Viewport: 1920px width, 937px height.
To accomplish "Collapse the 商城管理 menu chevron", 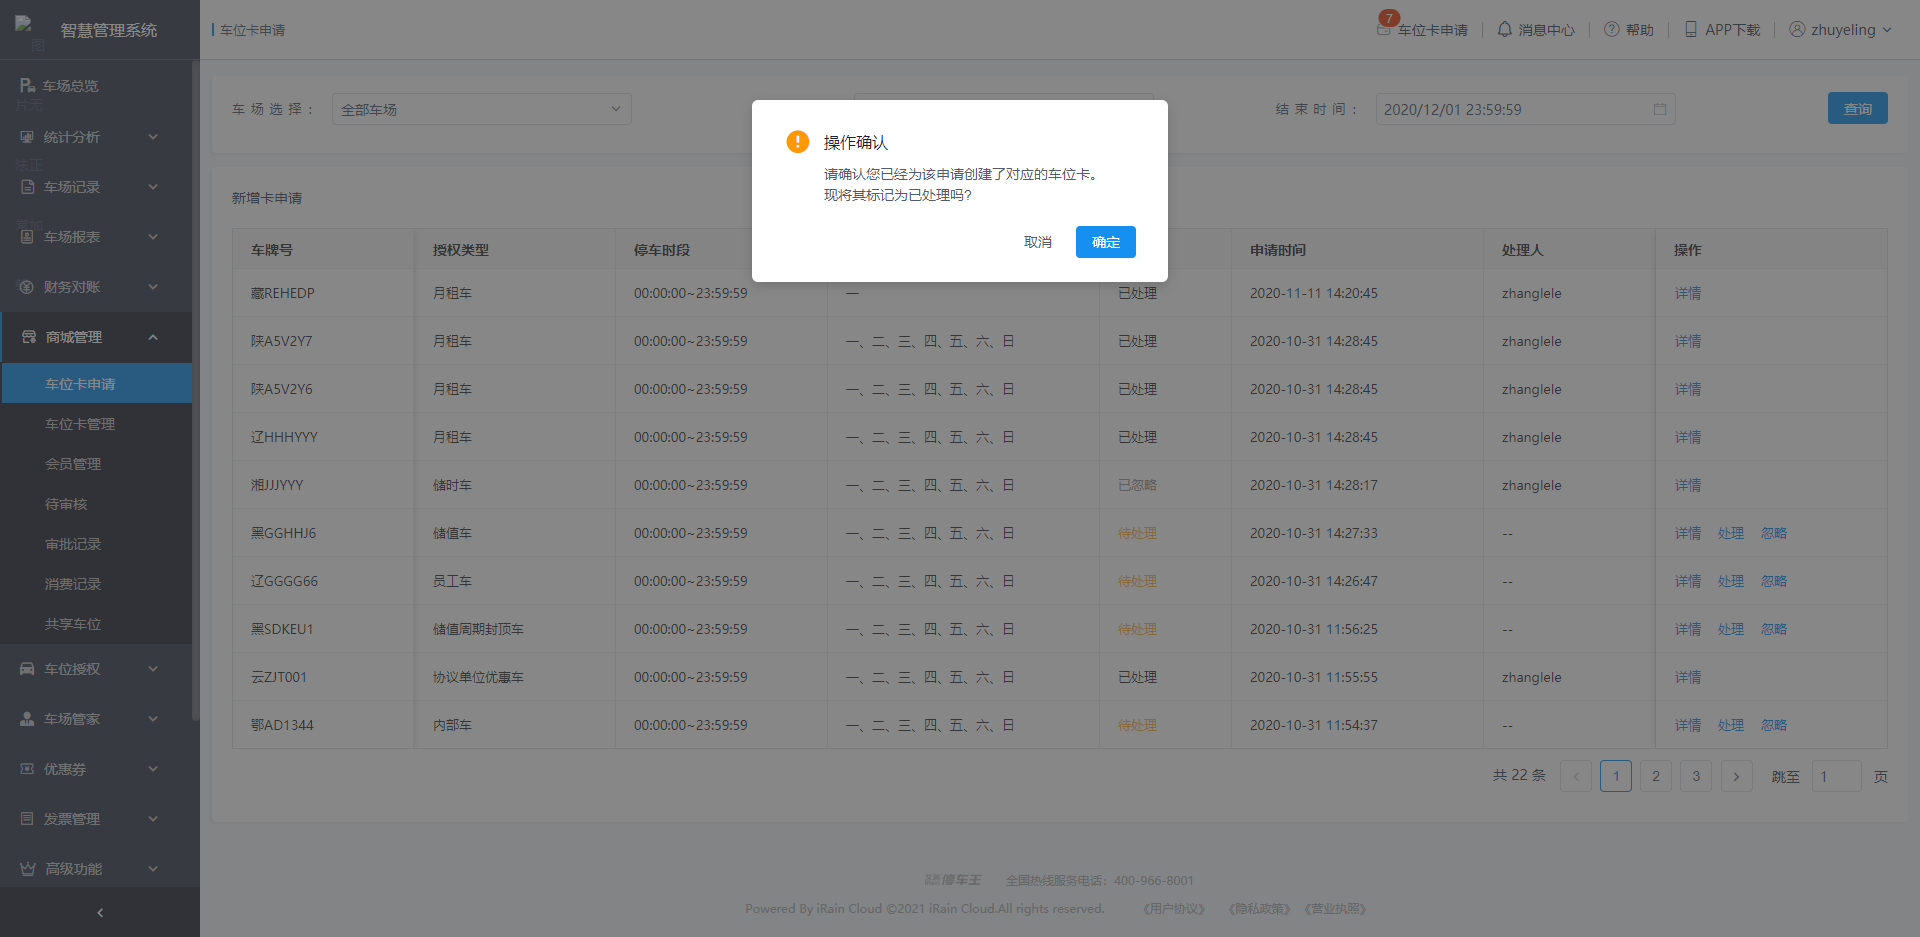I will click(x=153, y=337).
